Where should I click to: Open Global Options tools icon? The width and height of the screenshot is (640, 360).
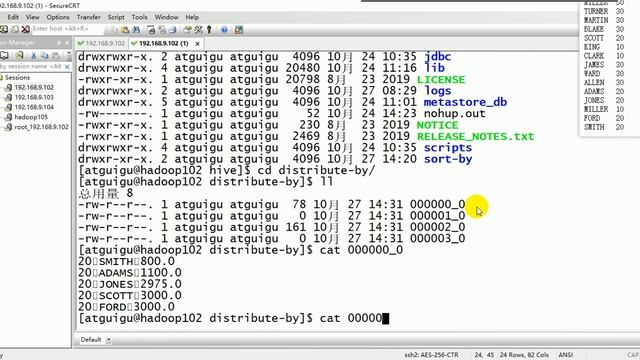coord(198,29)
